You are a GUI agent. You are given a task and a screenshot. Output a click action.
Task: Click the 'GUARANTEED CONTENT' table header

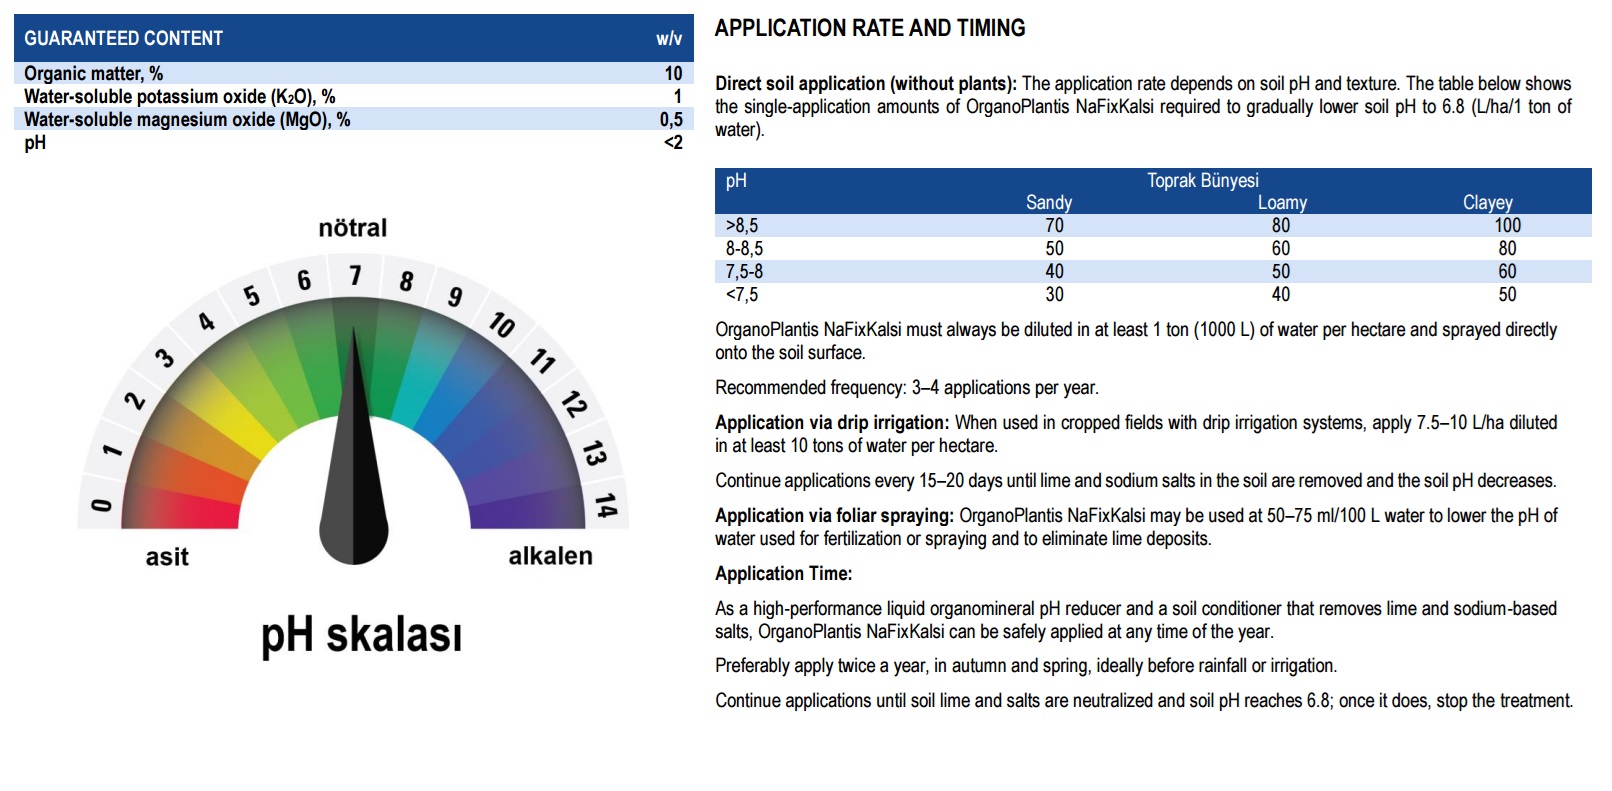tap(123, 39)
